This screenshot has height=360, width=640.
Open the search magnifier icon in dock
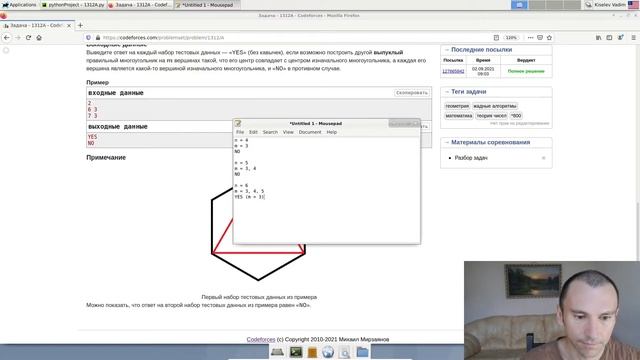click(344, 352)
